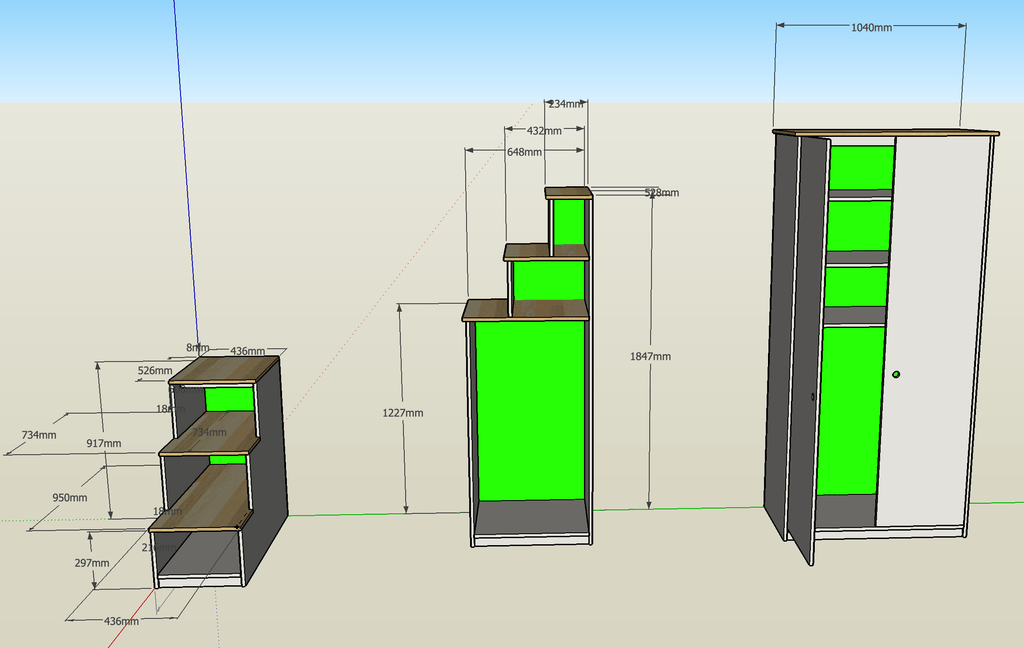Select the 528mm dimension label
1024x648 pixels.
pos(662,193)
